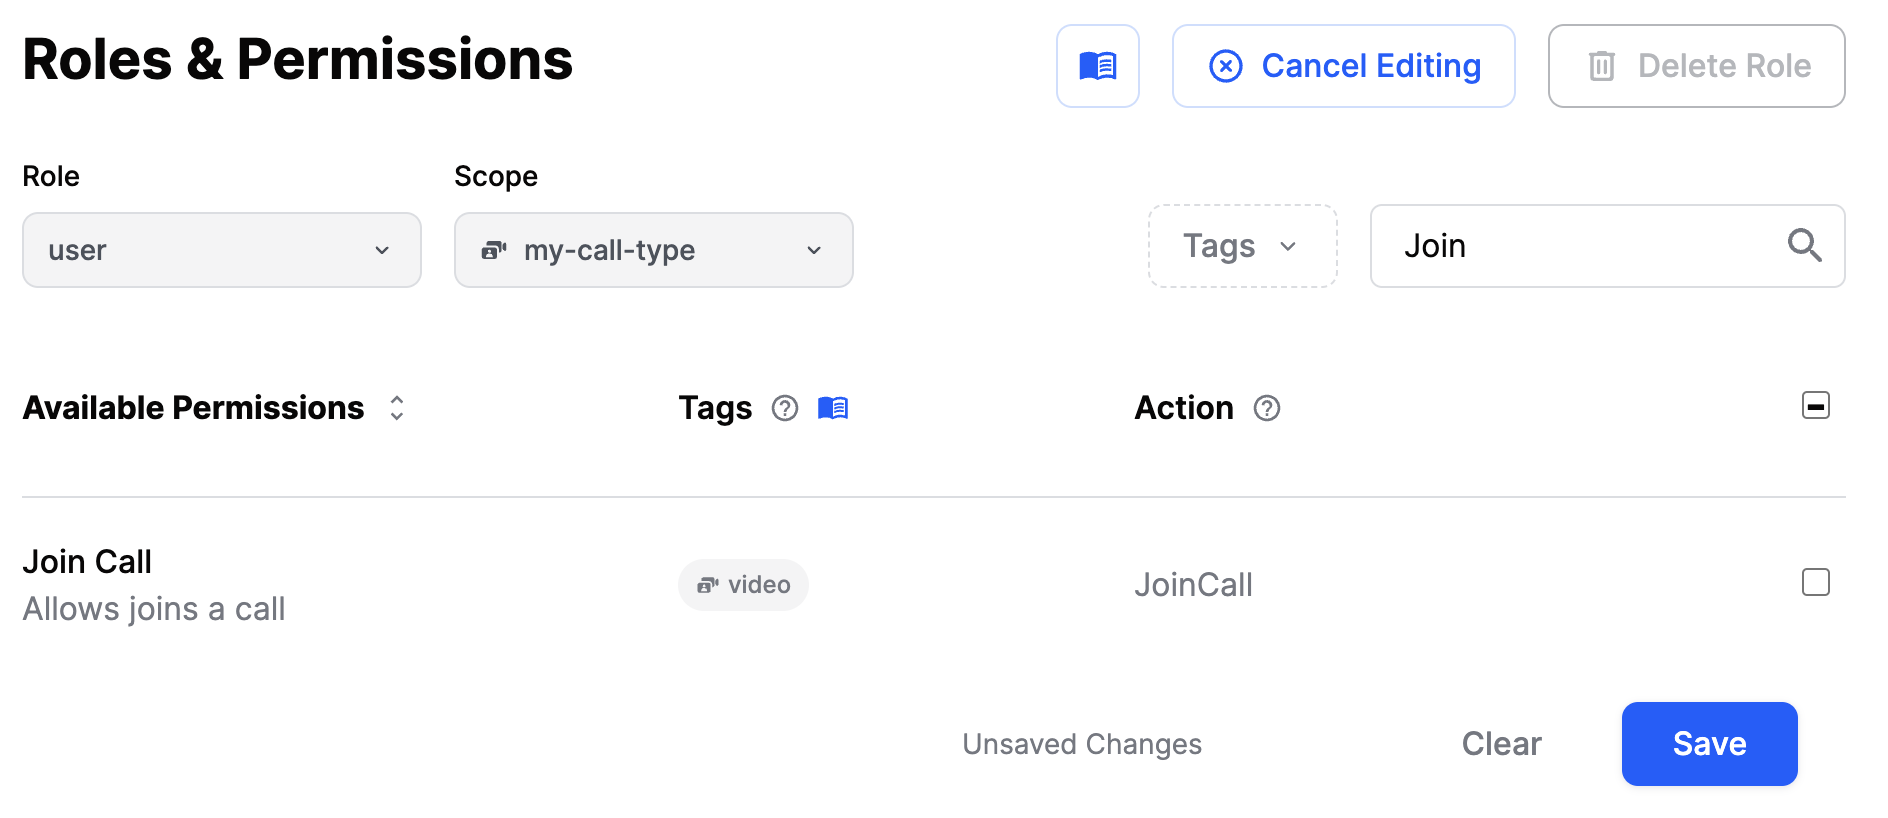Click Clear to reset changes
The image size is (1888, 818).
(1501, 743)
